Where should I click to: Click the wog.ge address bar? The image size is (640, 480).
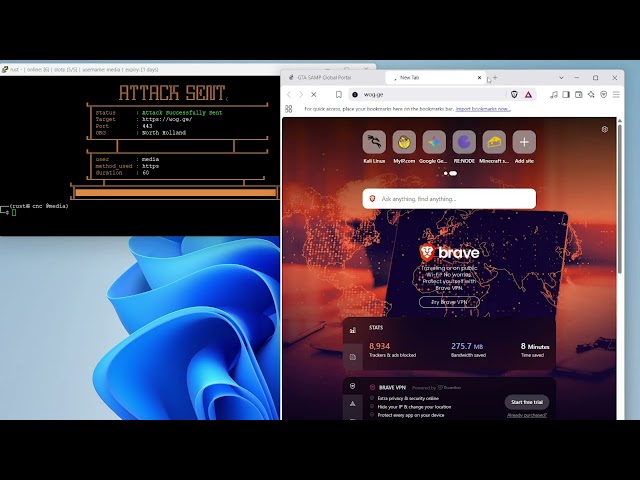[427, 95]
